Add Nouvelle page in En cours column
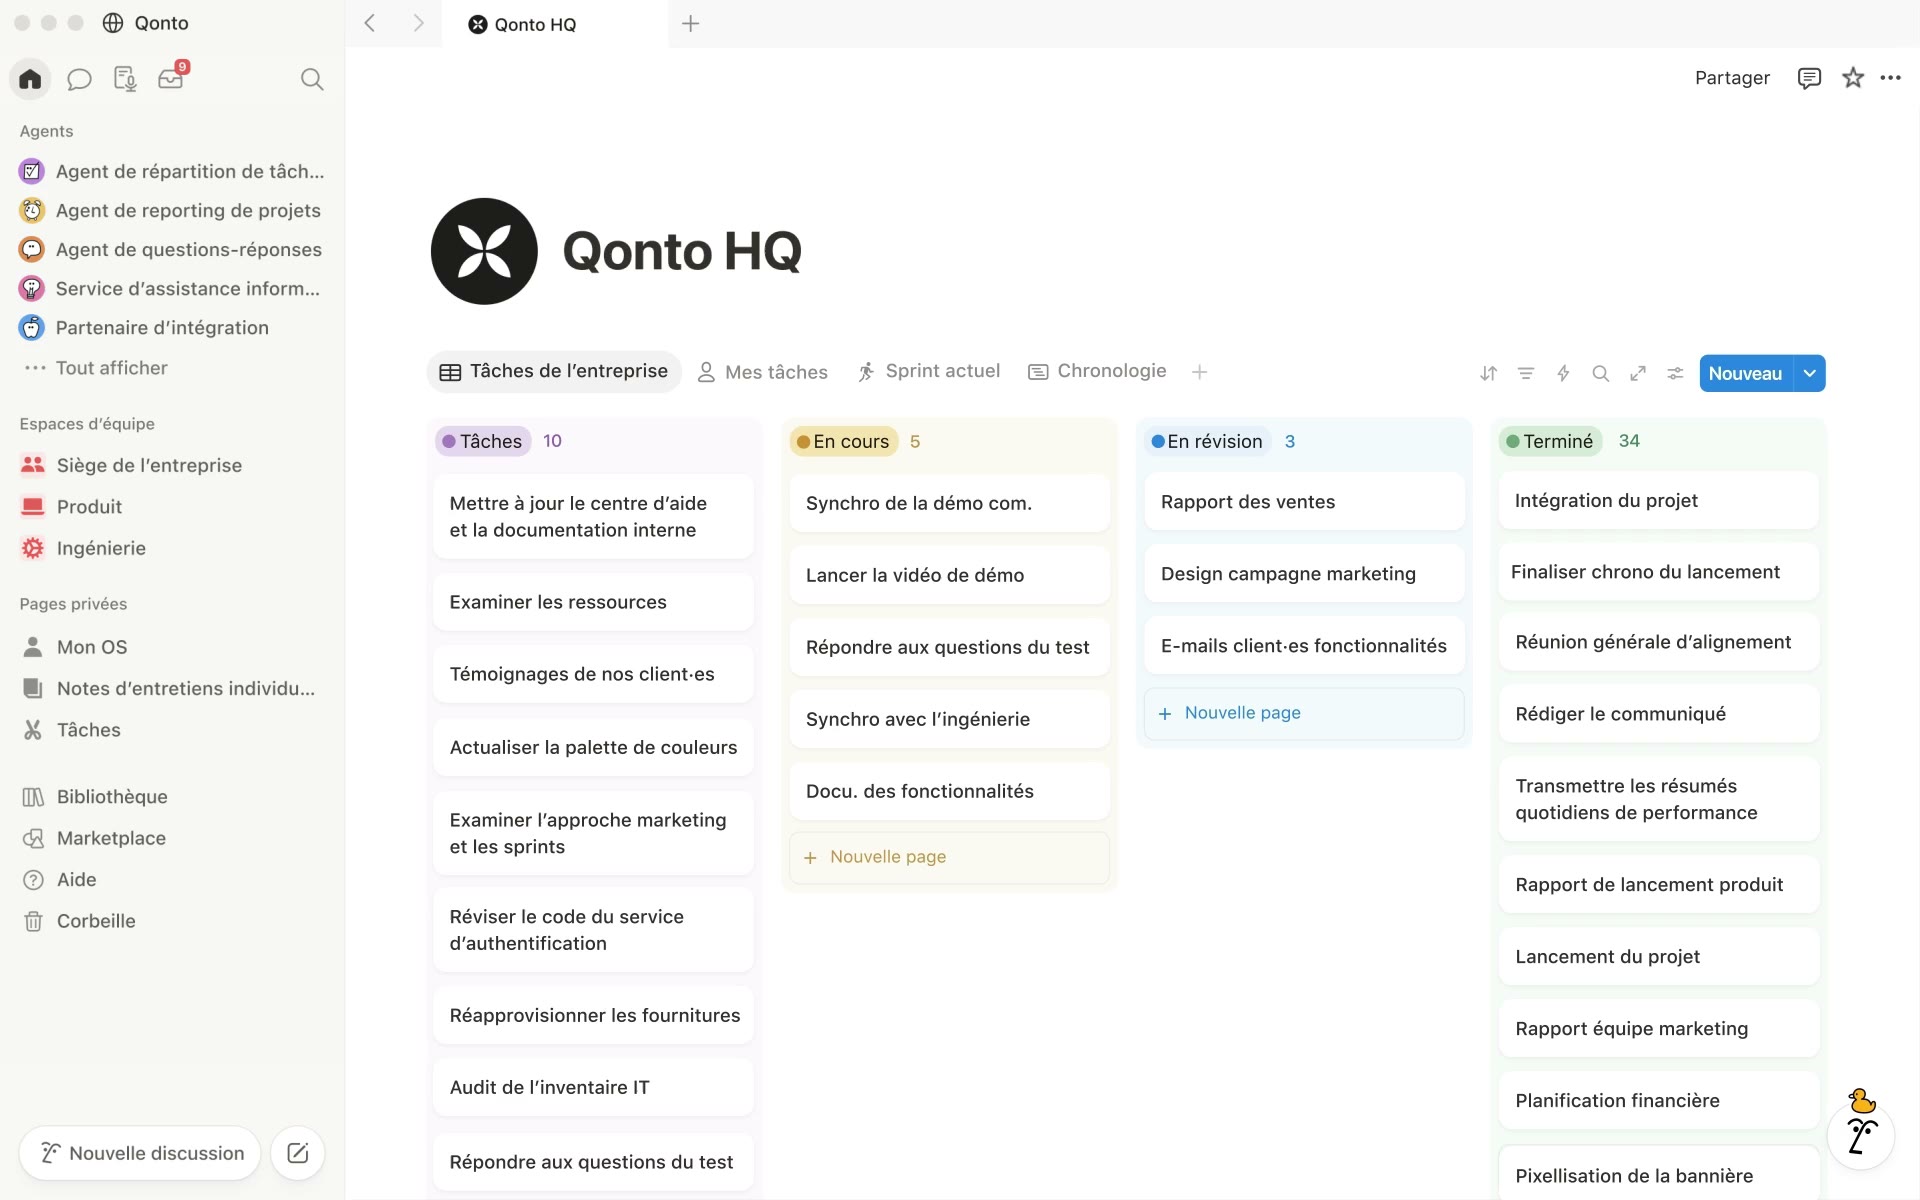Viewport: 1920px width, 1200px height. point(949,857)
